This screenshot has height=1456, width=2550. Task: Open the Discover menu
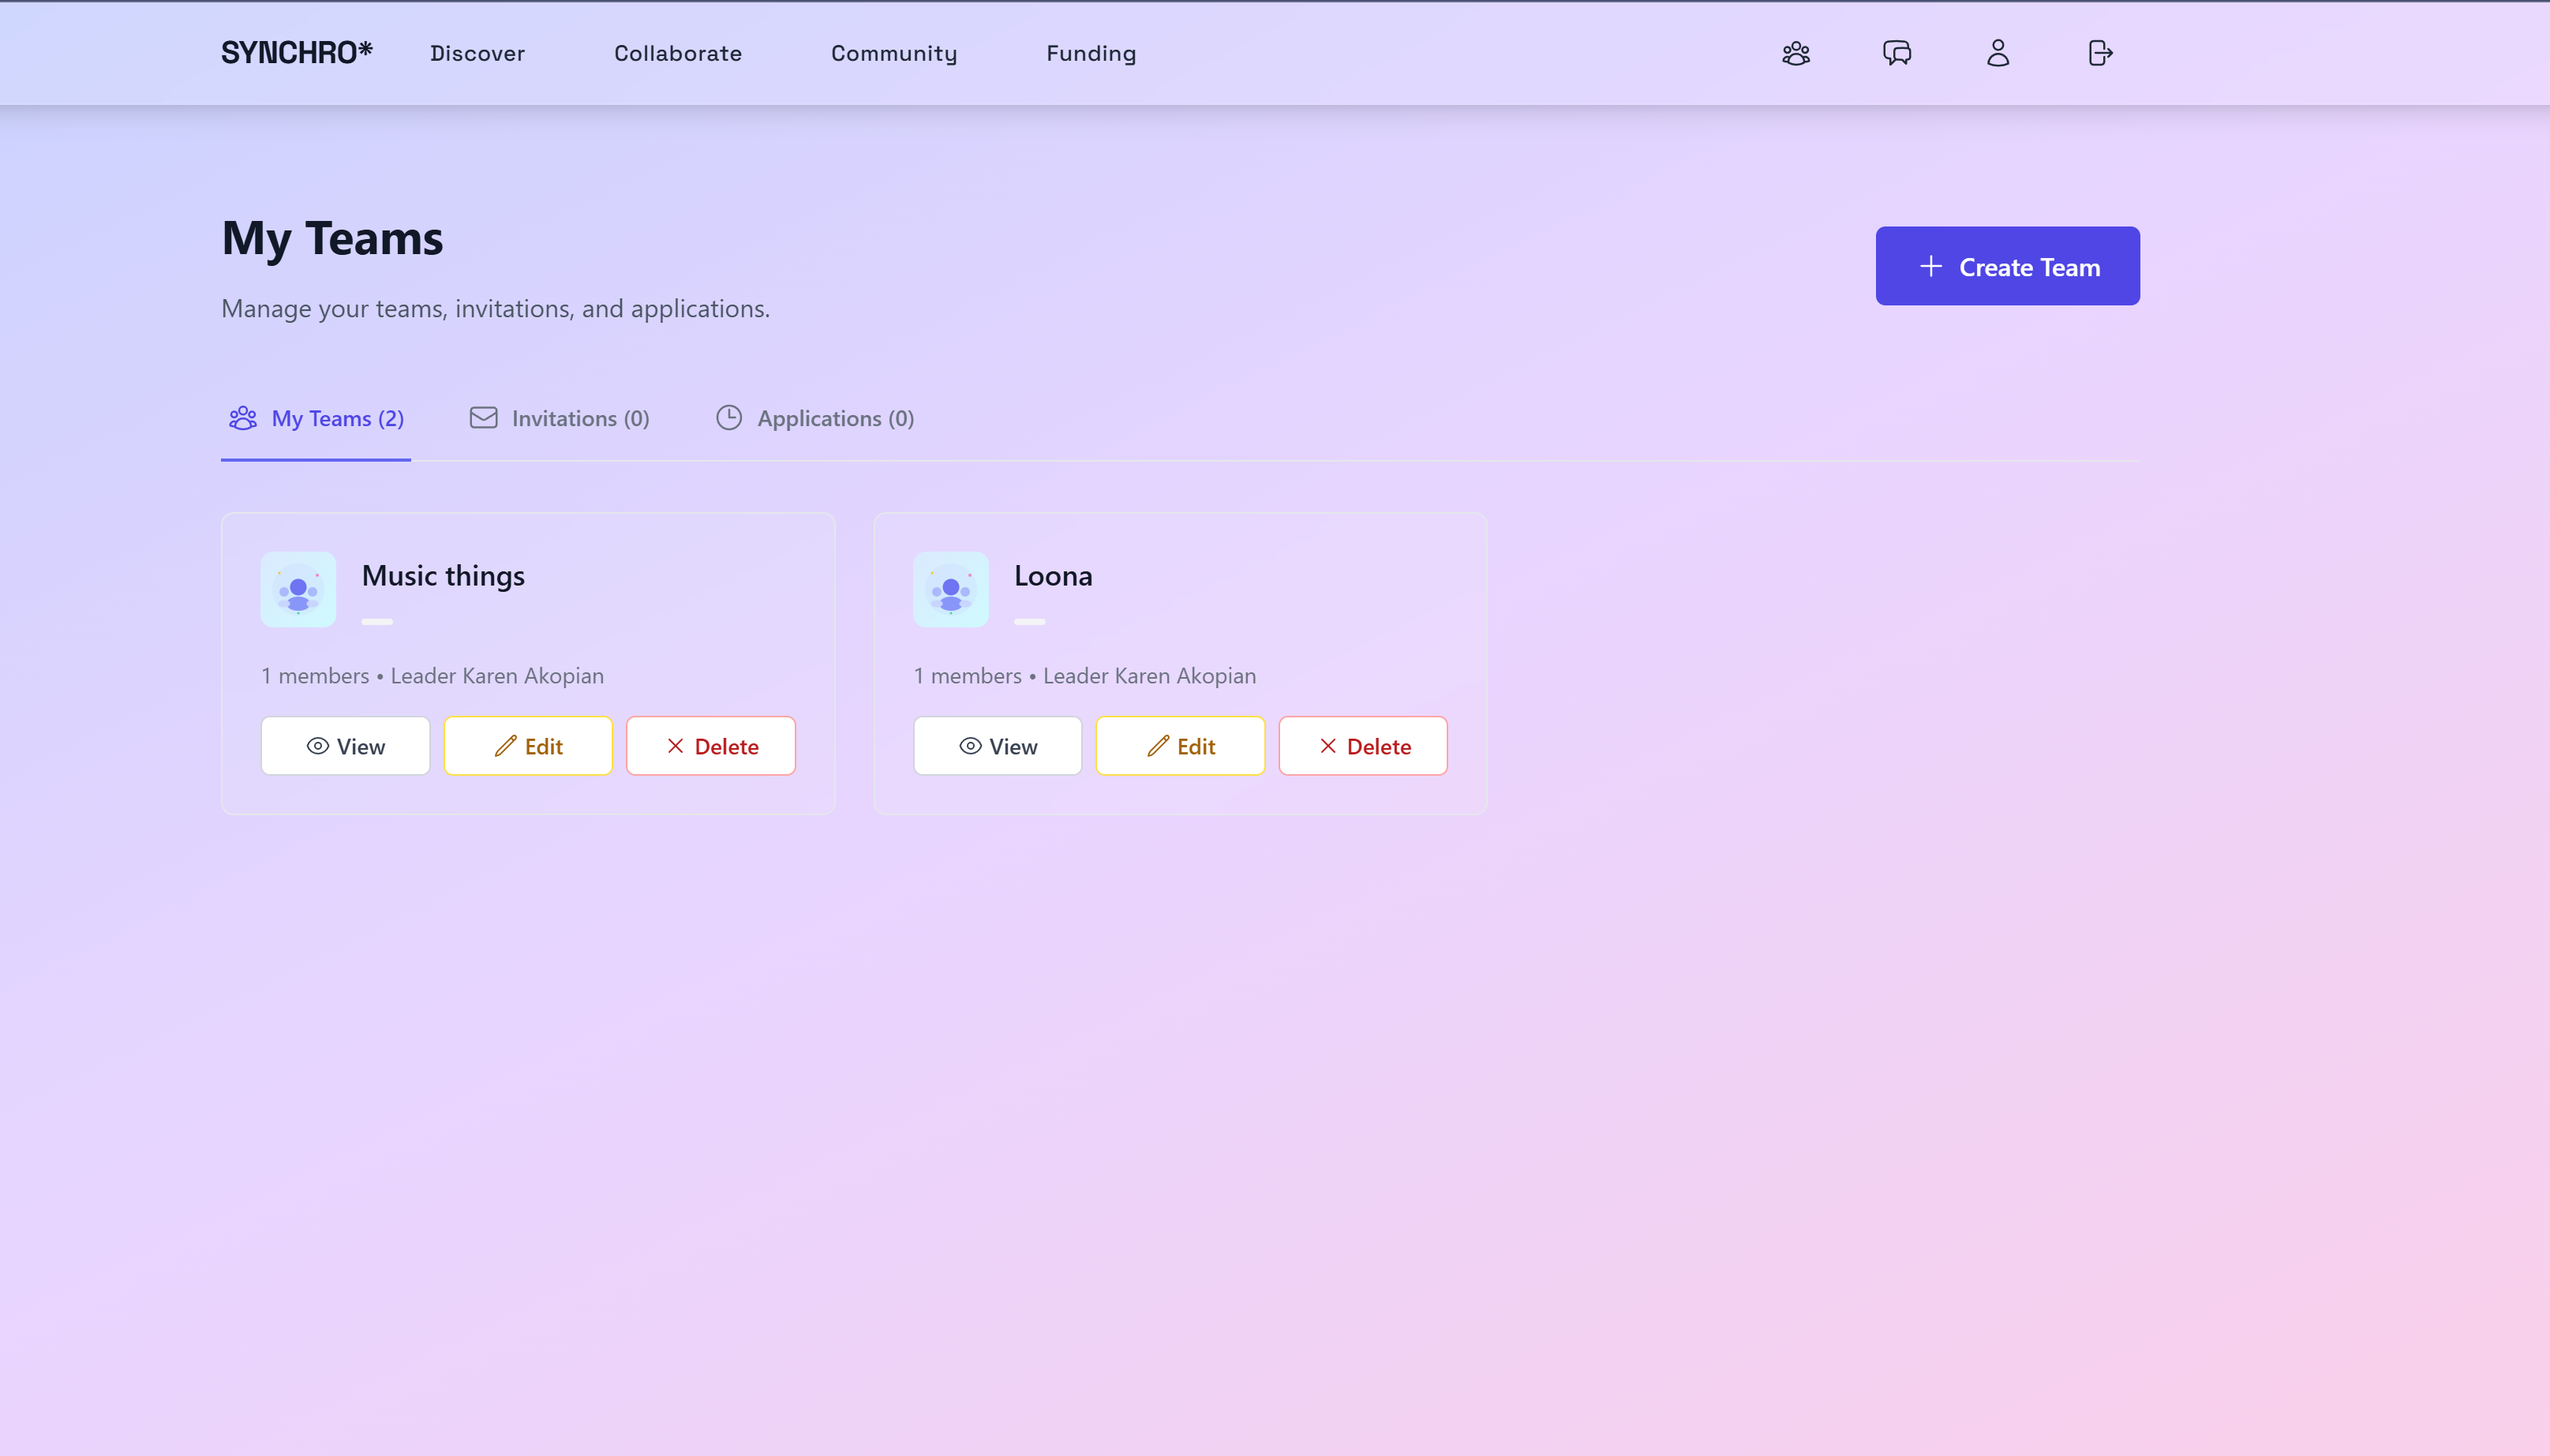point(477,53)
